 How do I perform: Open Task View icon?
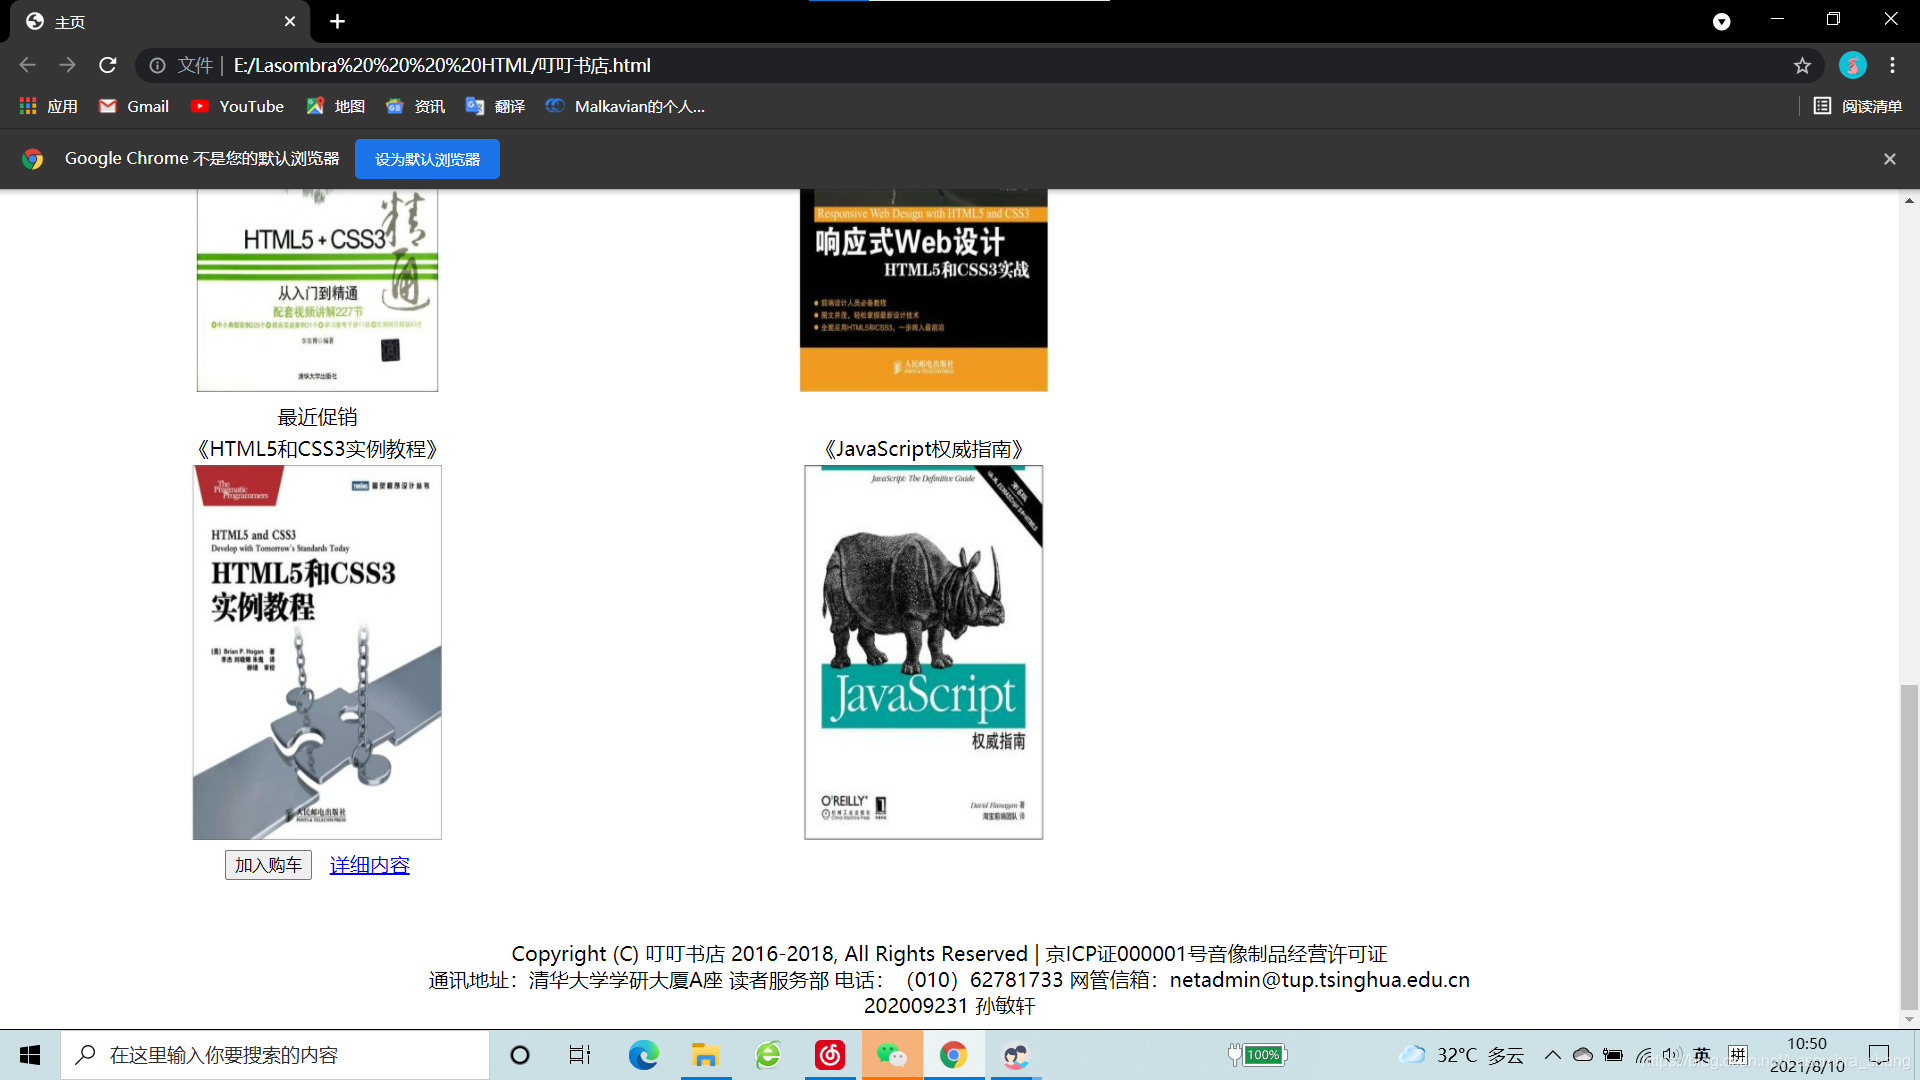point(580,1055)
